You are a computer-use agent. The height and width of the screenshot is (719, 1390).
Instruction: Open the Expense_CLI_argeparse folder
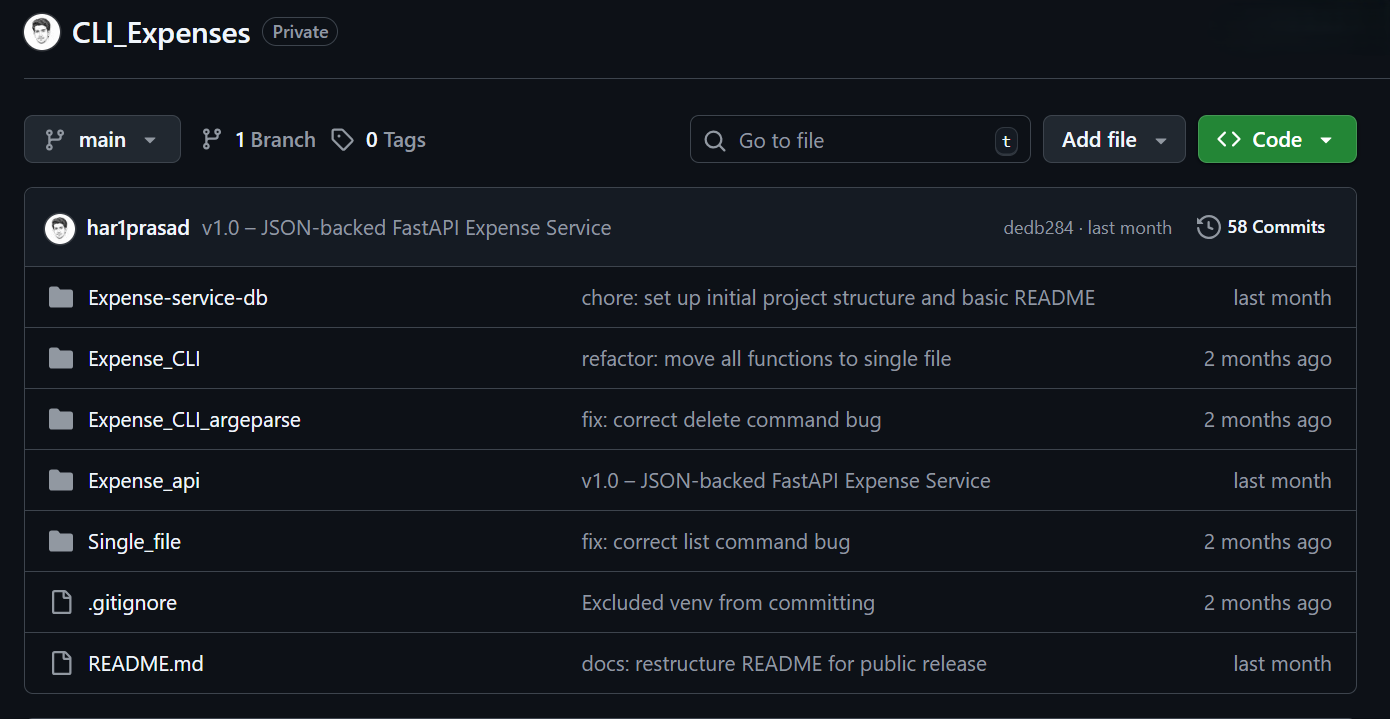point(194,419)
